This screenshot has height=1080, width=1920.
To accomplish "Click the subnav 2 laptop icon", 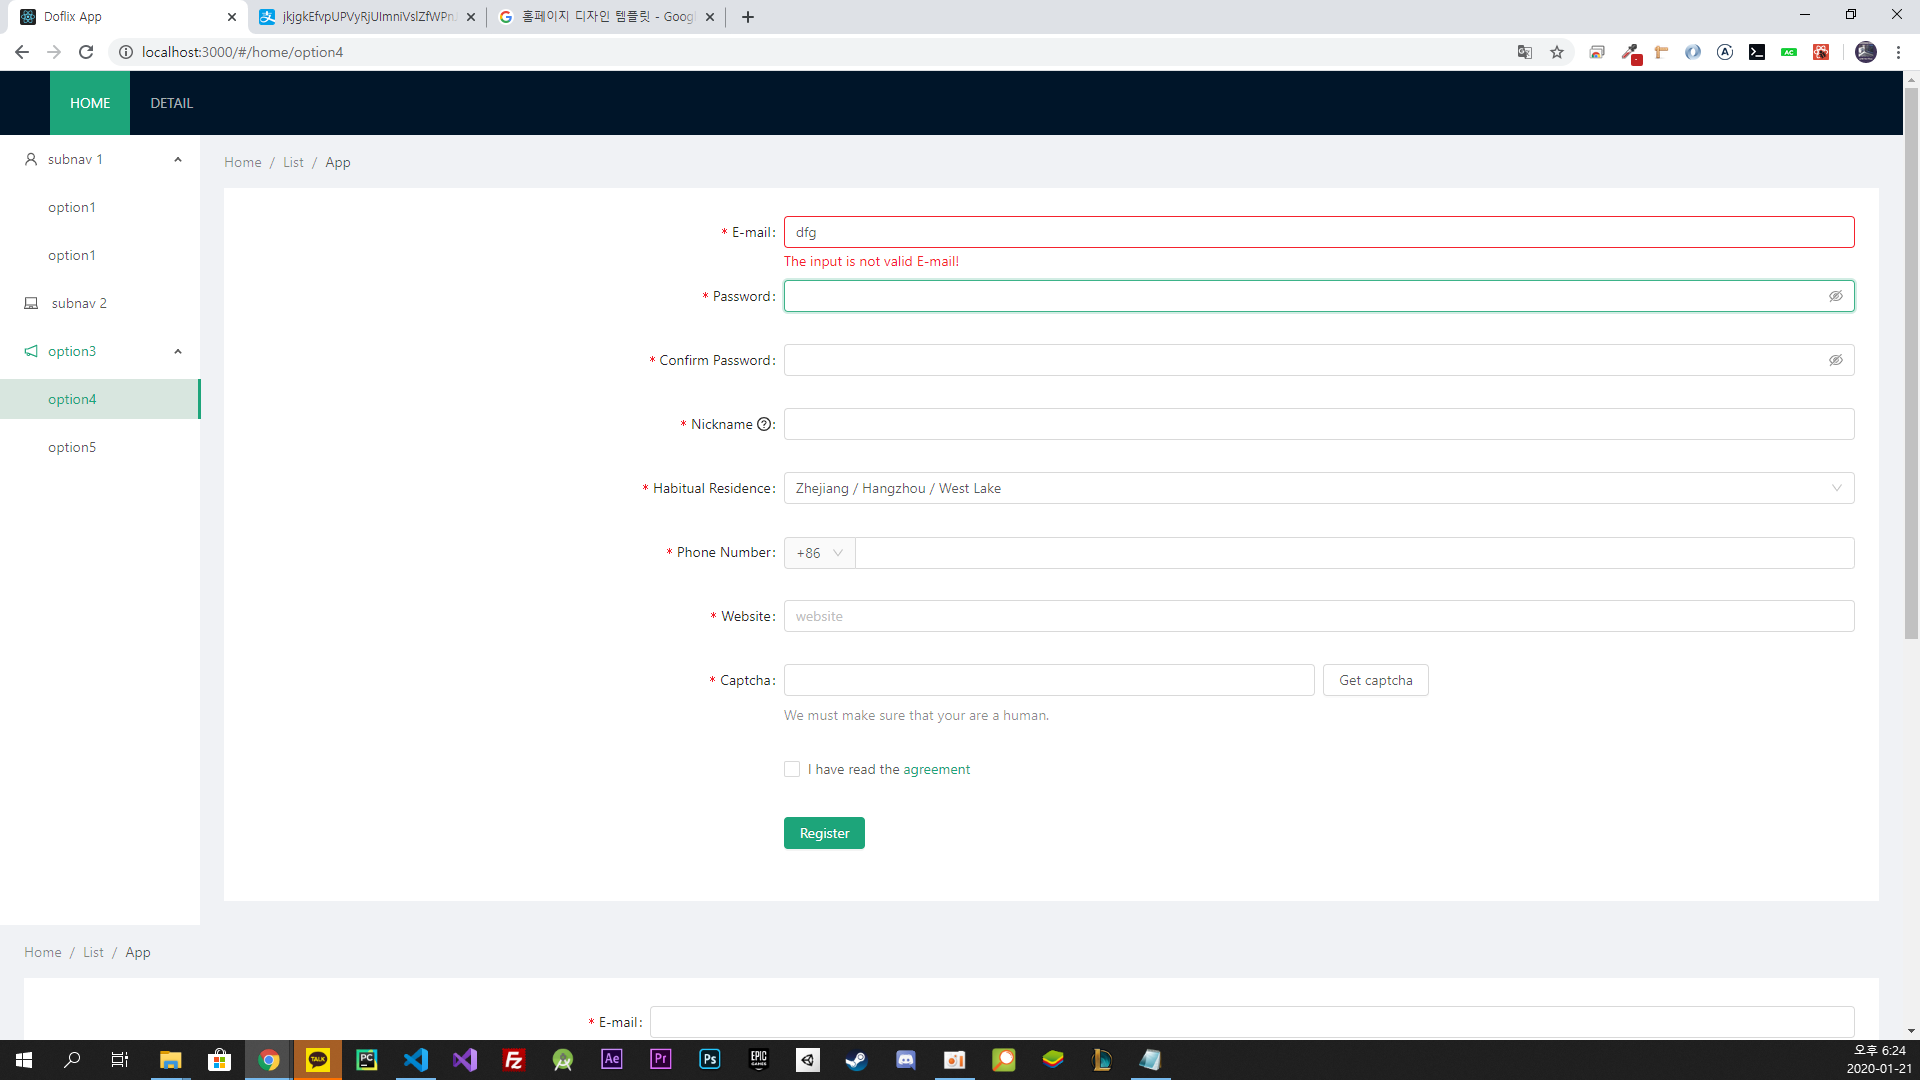I will (31, 303).
